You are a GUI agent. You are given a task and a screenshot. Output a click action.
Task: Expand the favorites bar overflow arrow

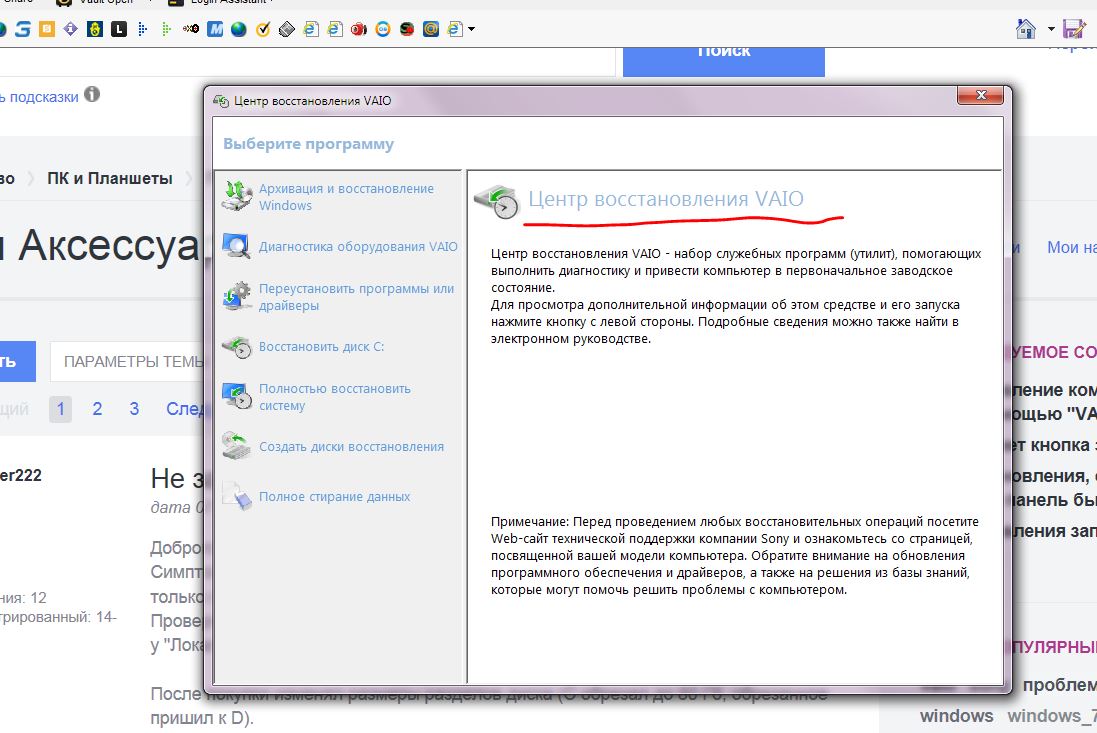point(471,30)
